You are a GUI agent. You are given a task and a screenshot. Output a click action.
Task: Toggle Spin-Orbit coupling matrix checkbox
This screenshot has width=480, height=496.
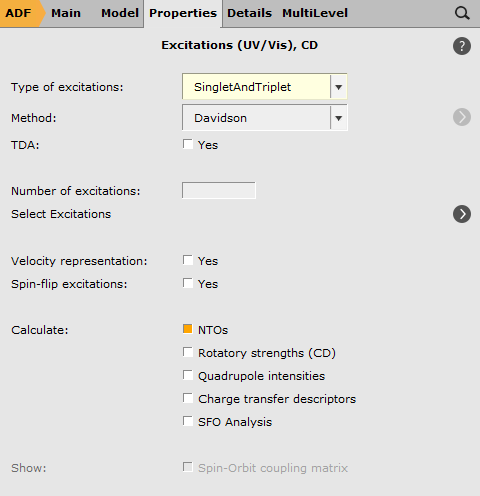pos(188,467)
